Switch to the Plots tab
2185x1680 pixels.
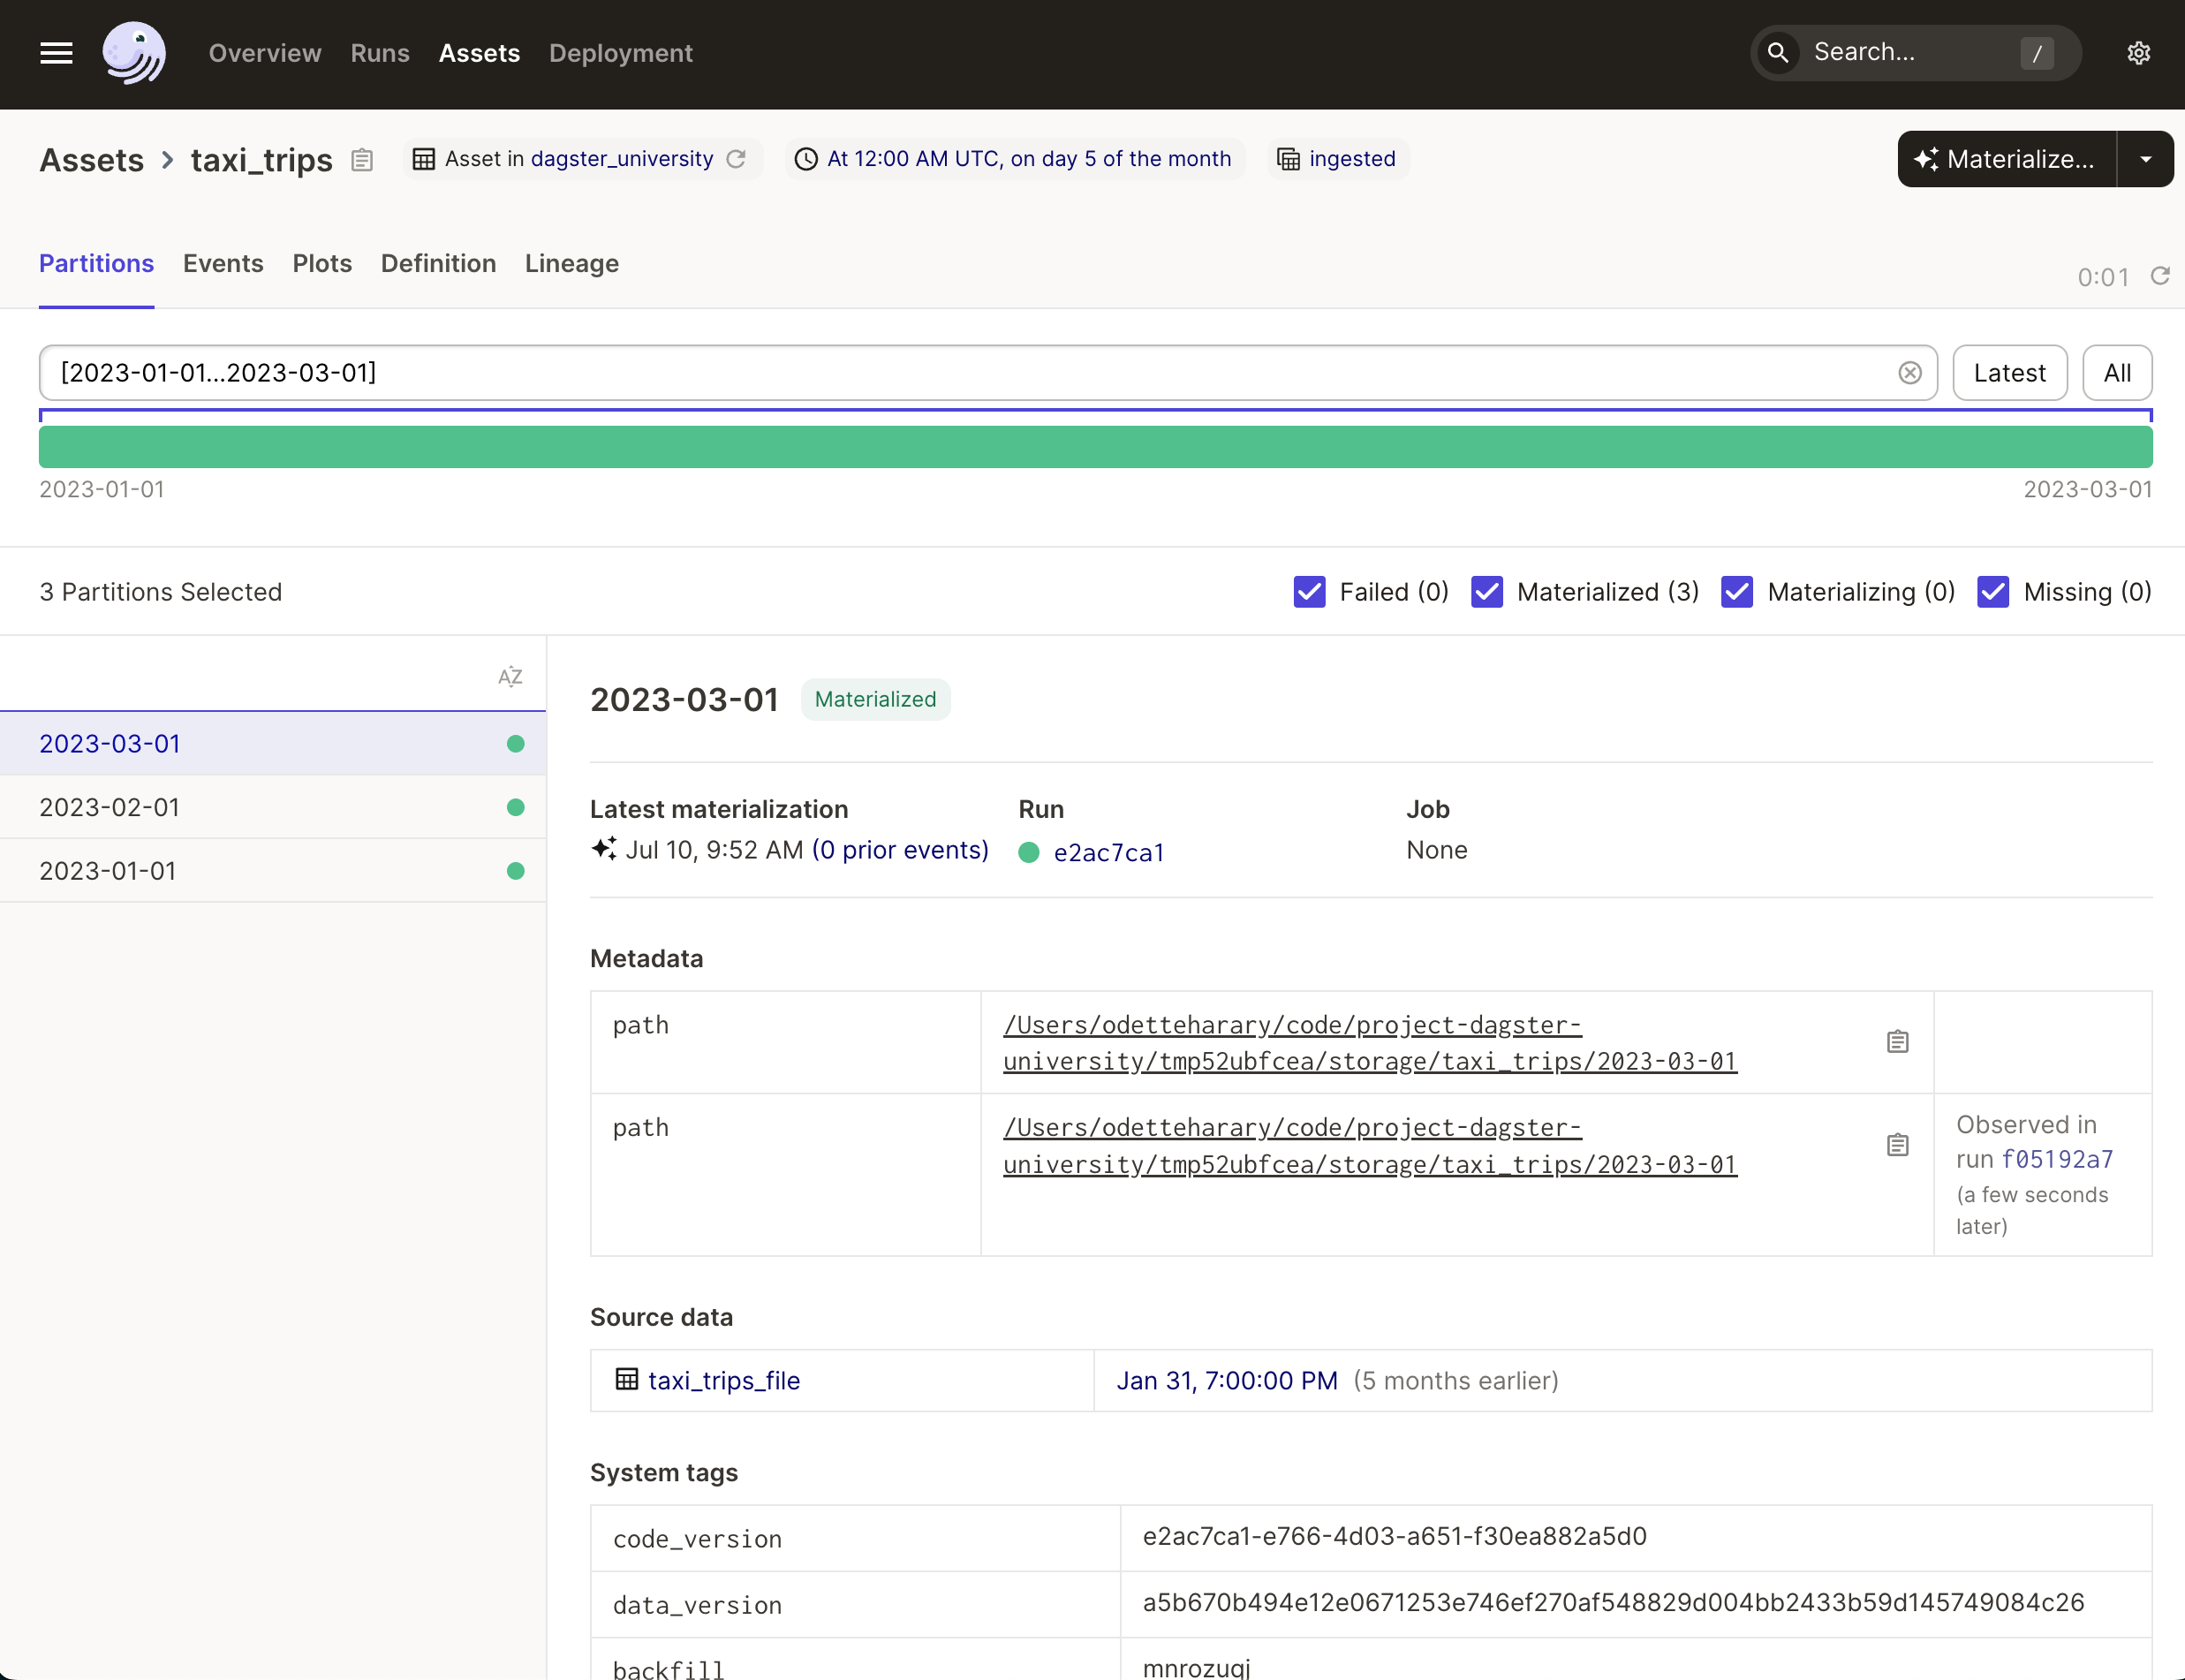(x=322, y=264)
